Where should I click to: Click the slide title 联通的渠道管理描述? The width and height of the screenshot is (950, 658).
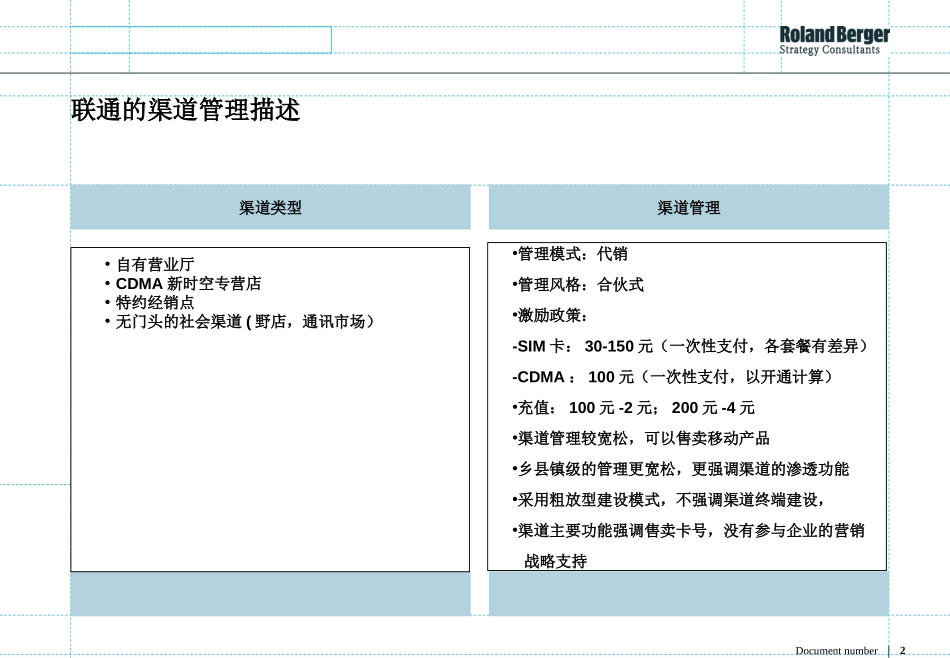(185, 110)
